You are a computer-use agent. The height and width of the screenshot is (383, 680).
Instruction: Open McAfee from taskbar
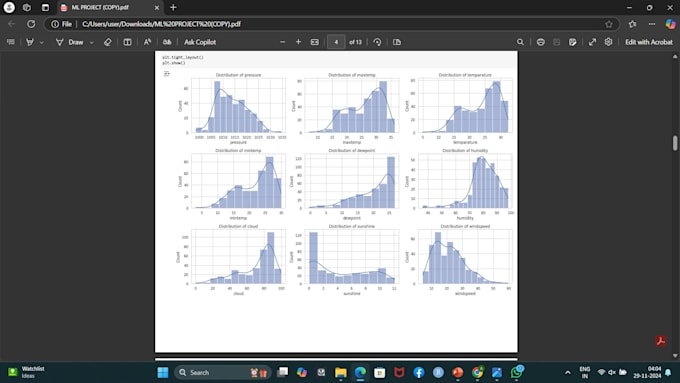399,373
